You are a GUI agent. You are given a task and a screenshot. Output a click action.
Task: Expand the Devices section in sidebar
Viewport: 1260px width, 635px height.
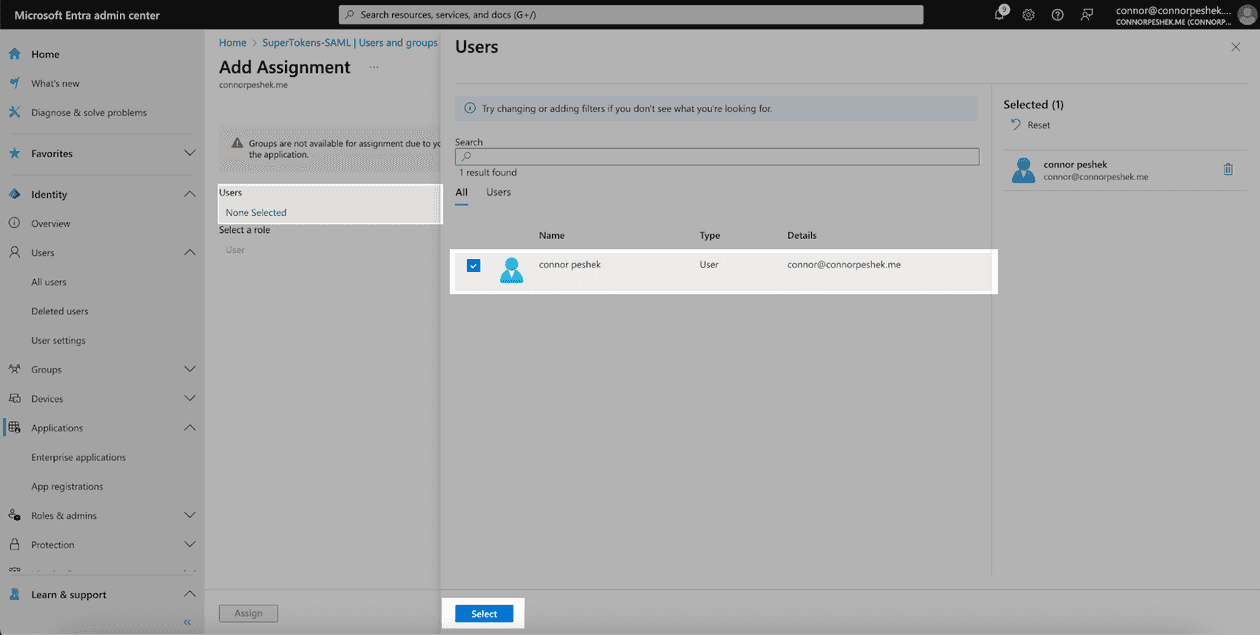(x=190, y=398)
